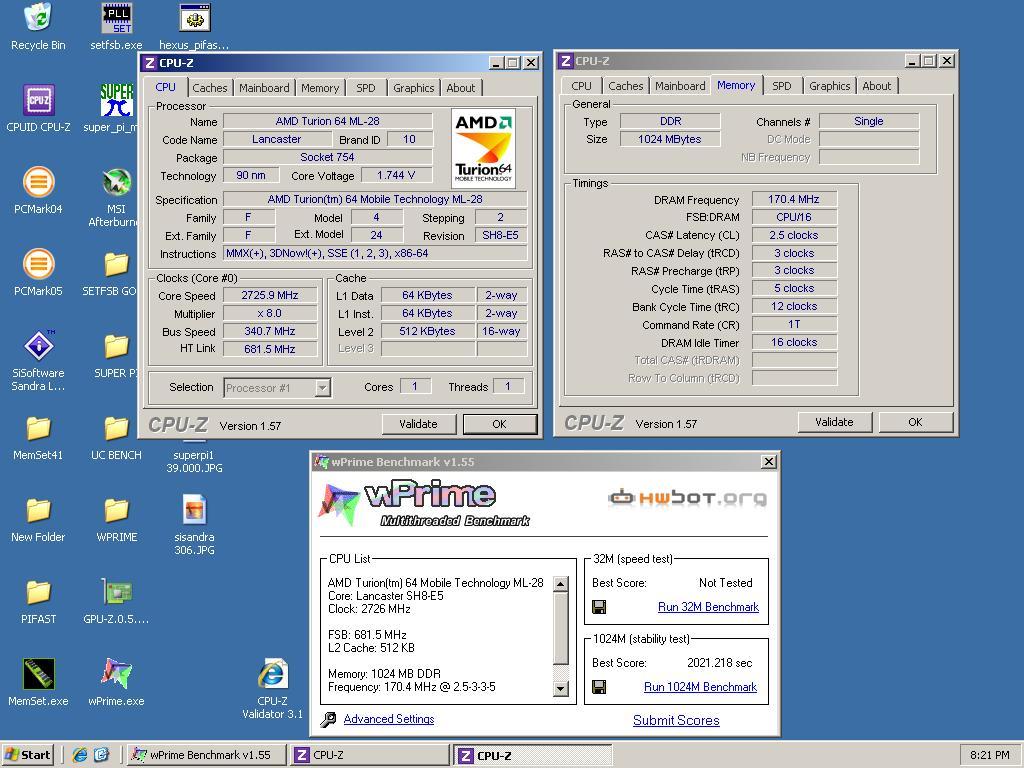The image size is (1024, 768).
Task: Open superpi1 39.000.JPG file on desktop
Action: click(x=194, y=460)
